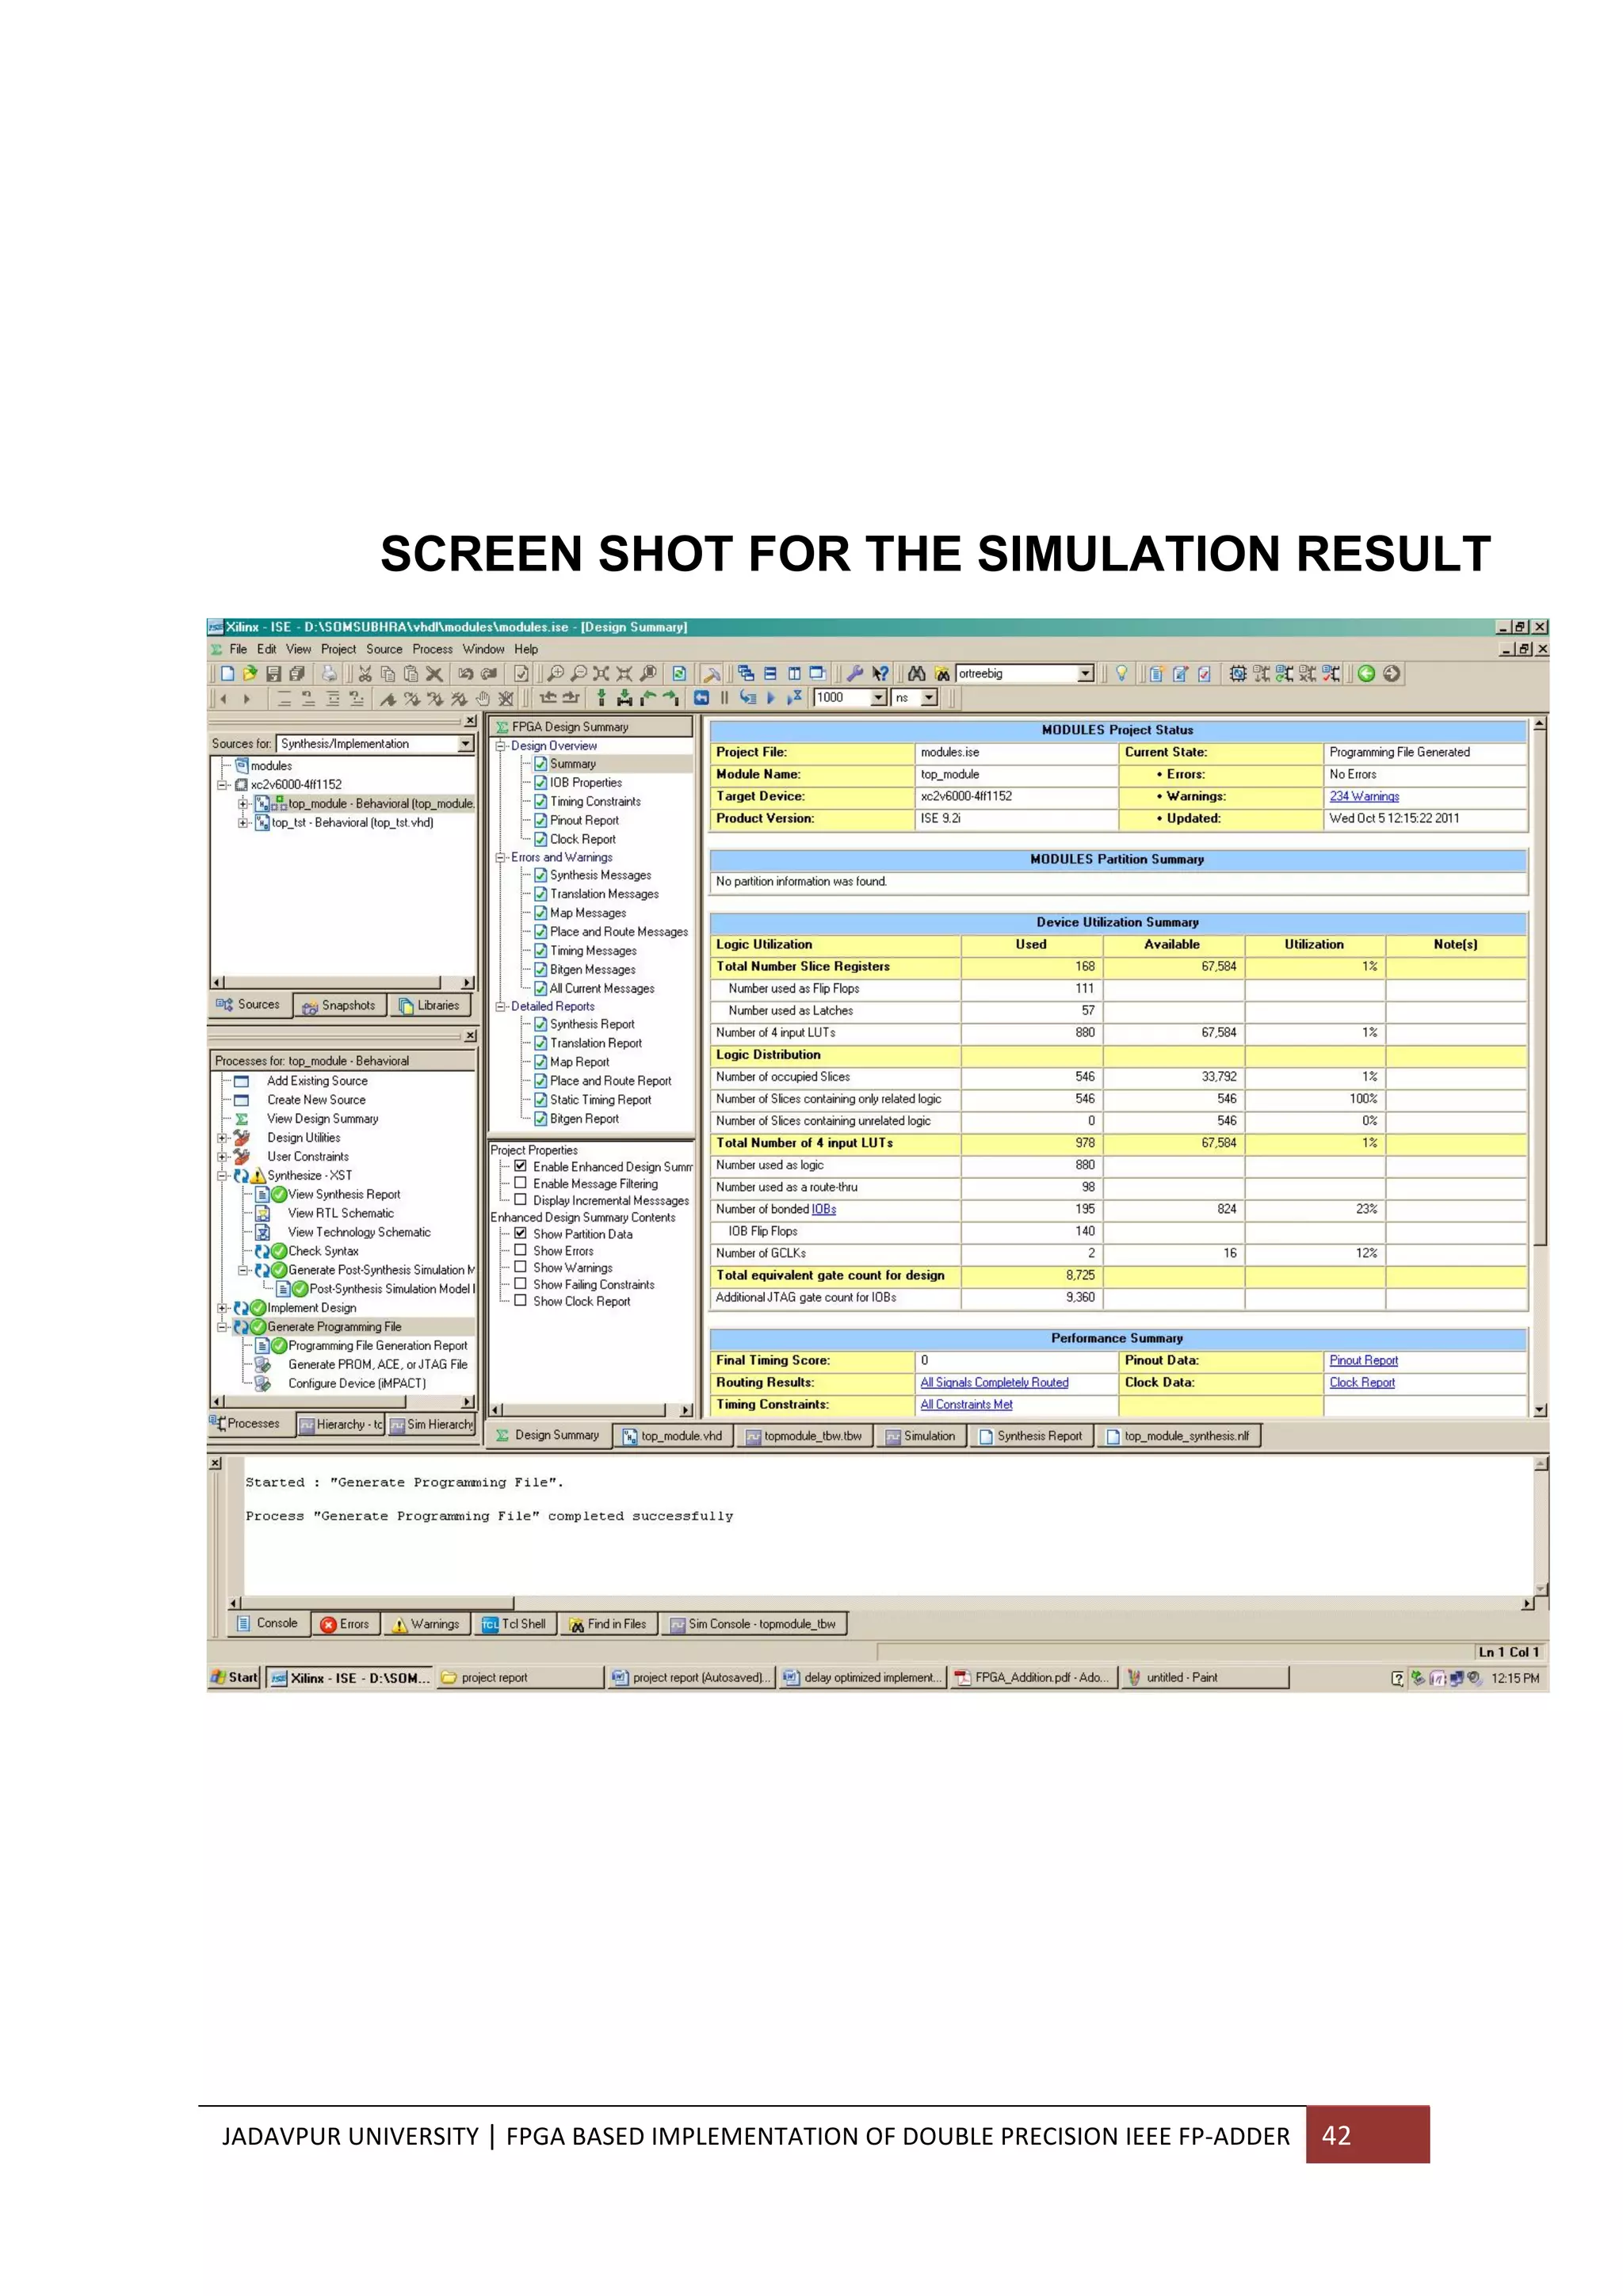Screen dimensions: 1623x2296
Task: Open the Project menu
Action: pyautogui.click(x=338, y=649)
